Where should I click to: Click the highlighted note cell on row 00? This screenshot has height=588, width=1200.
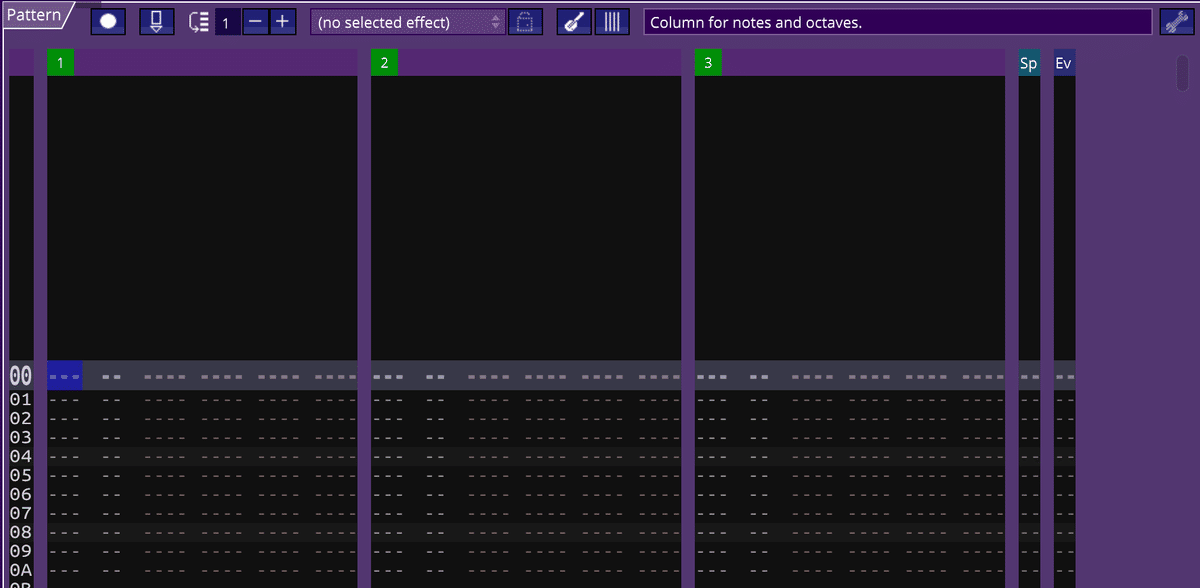[65, 376]
